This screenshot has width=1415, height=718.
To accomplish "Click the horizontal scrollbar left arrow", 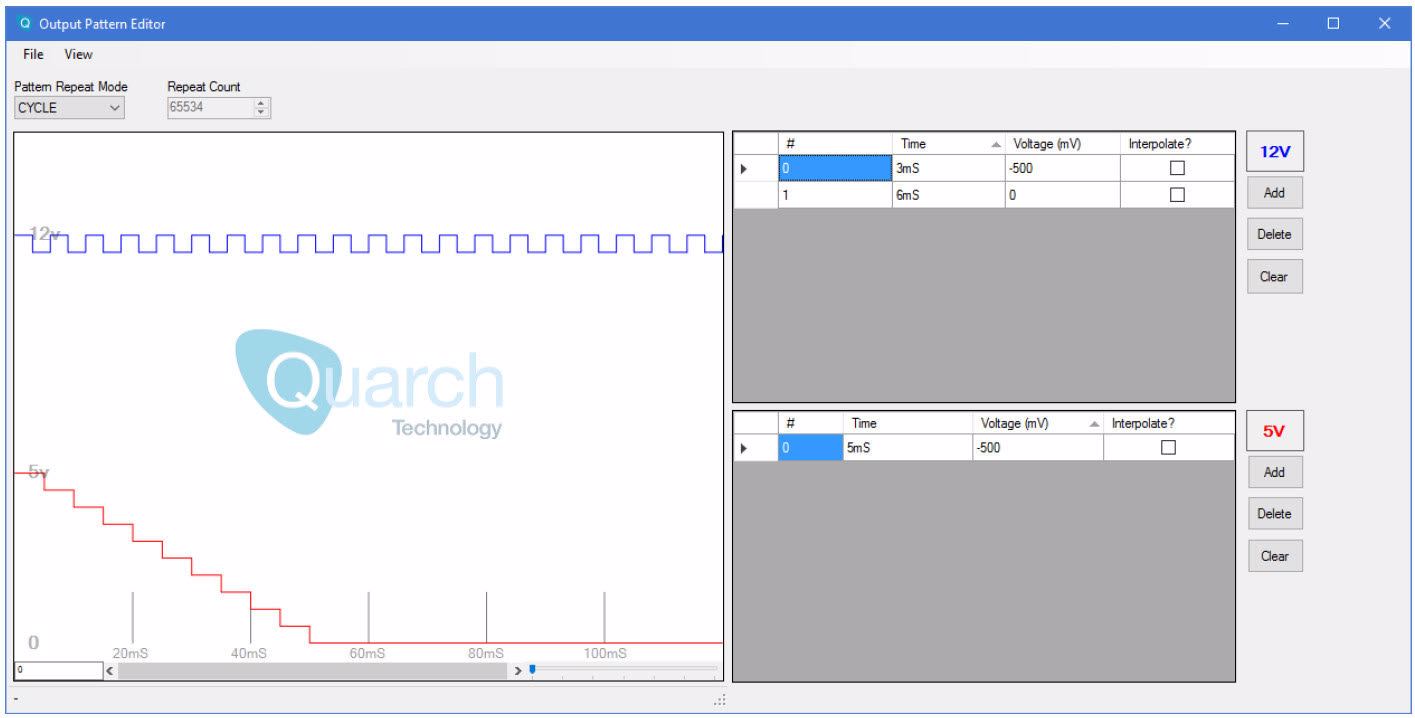I will coord(110,671).
